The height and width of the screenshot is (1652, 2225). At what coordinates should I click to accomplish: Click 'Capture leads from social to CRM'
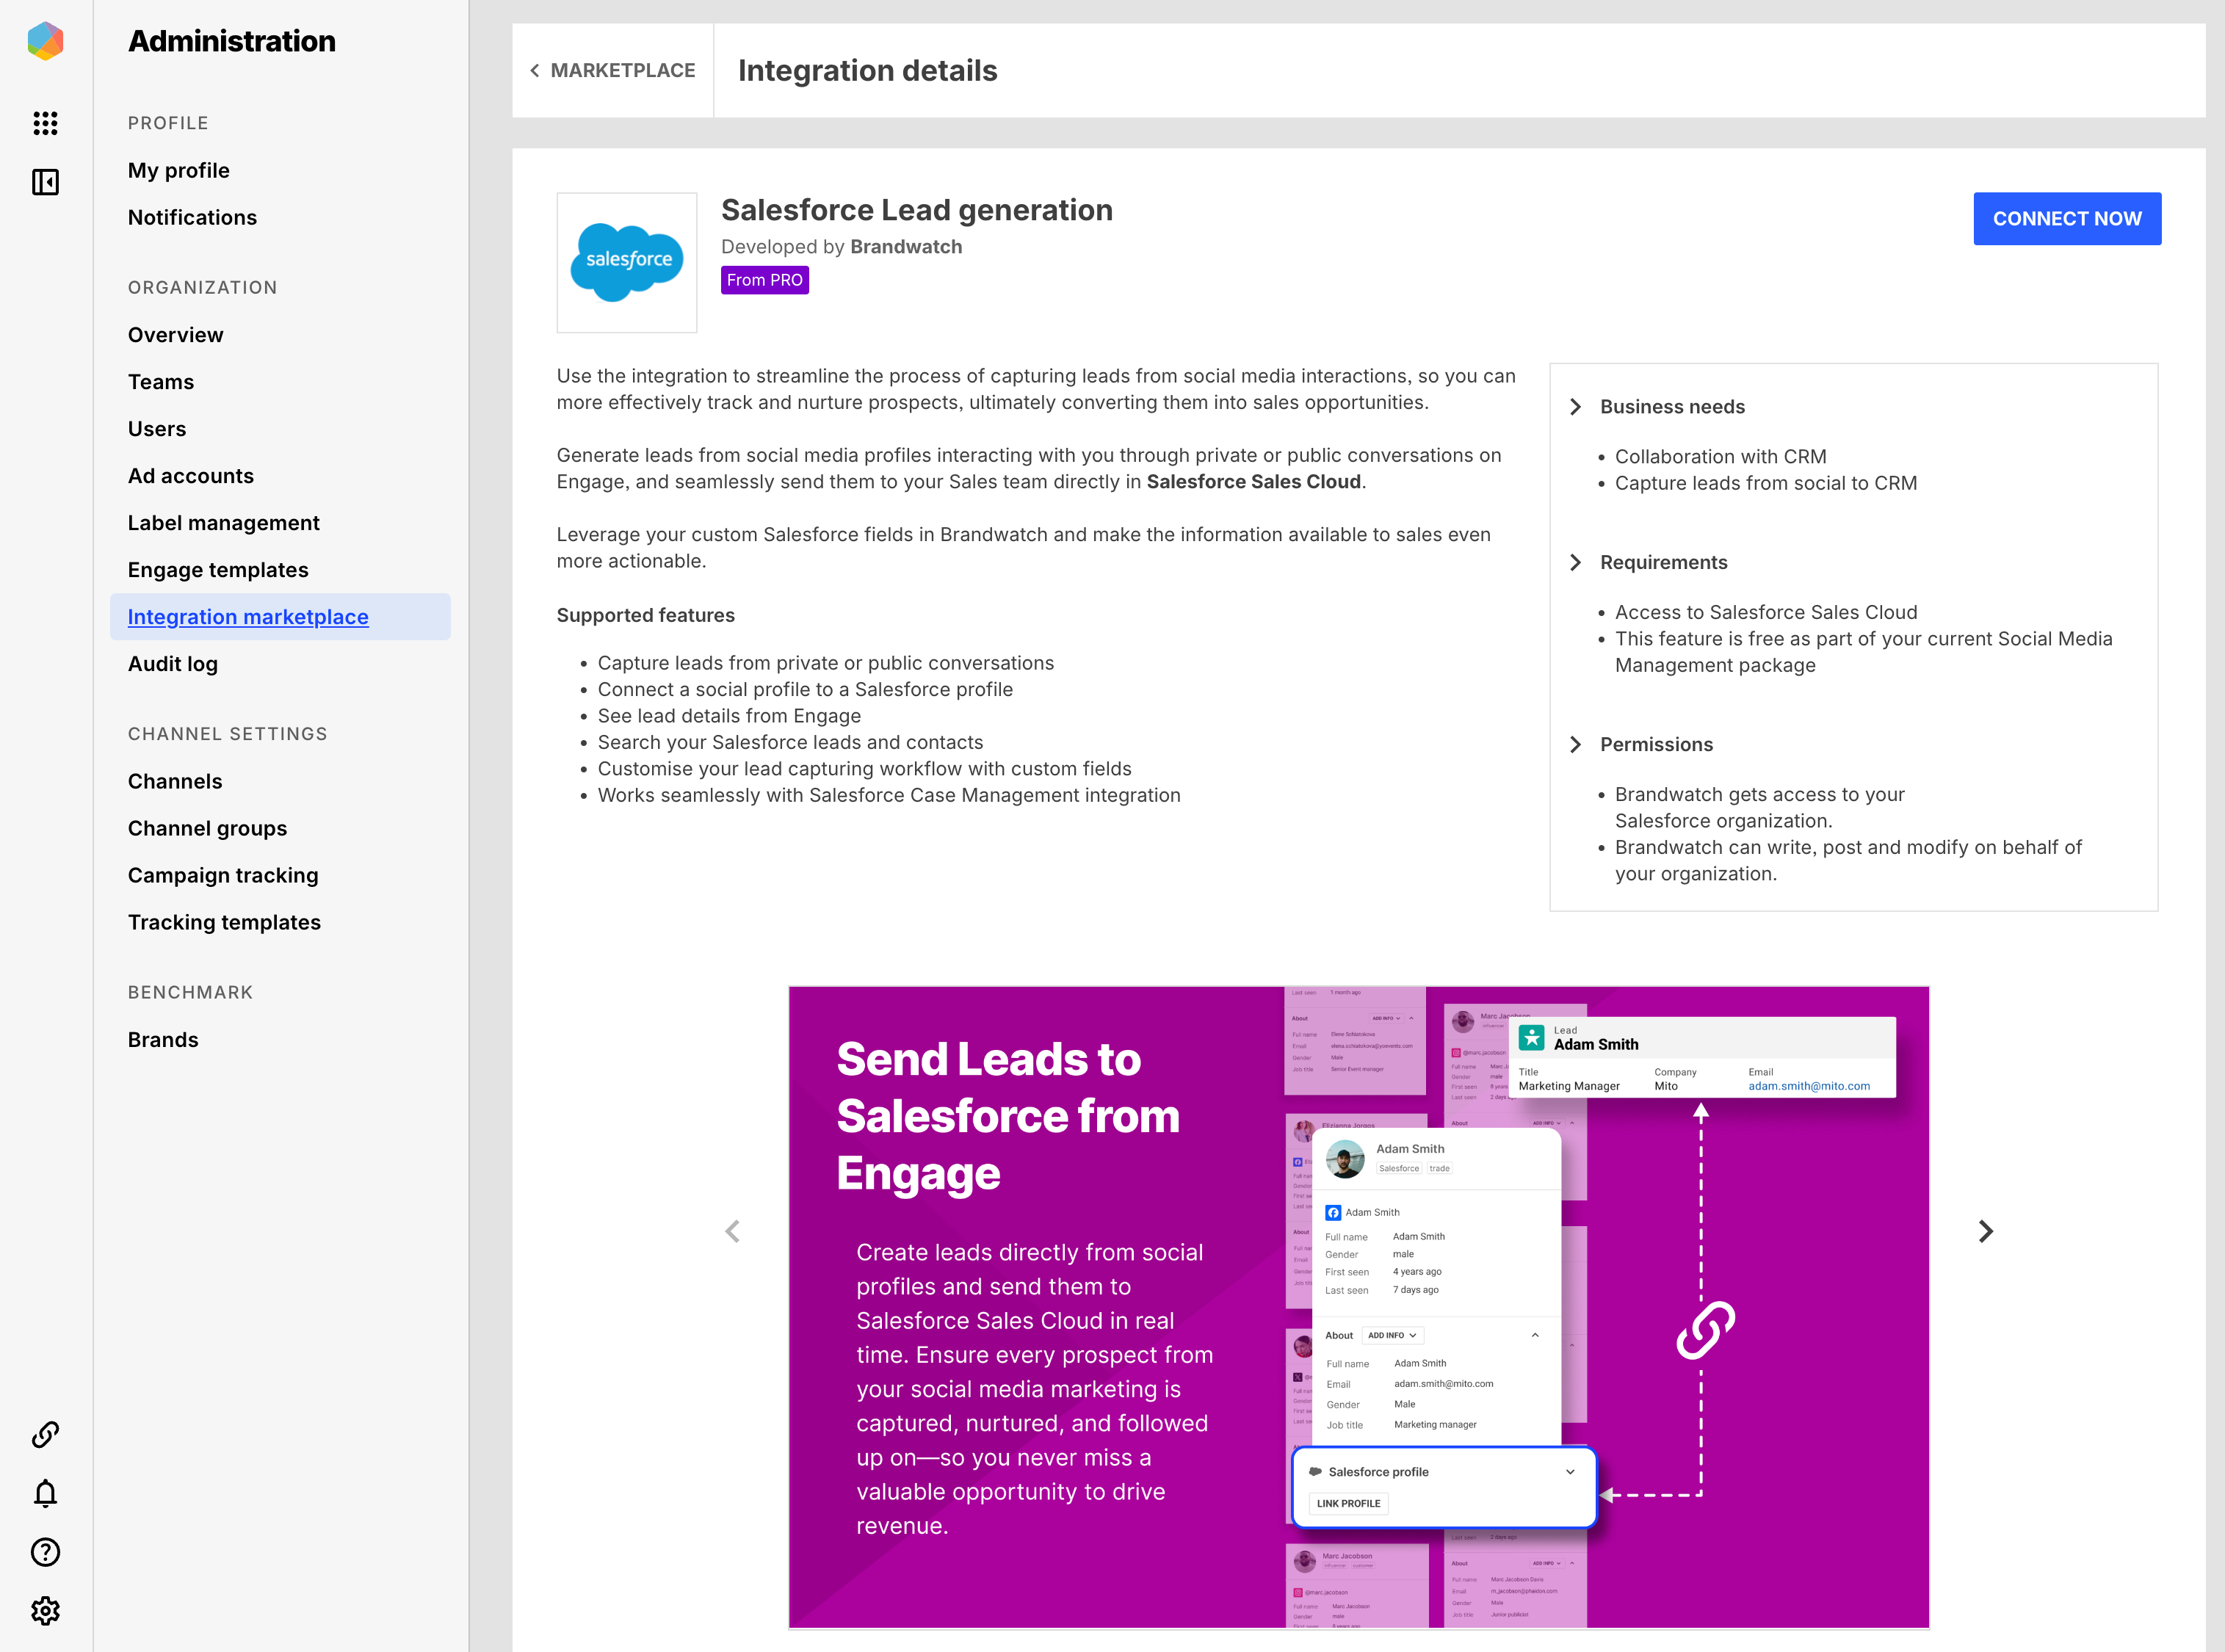point(1766,483)
